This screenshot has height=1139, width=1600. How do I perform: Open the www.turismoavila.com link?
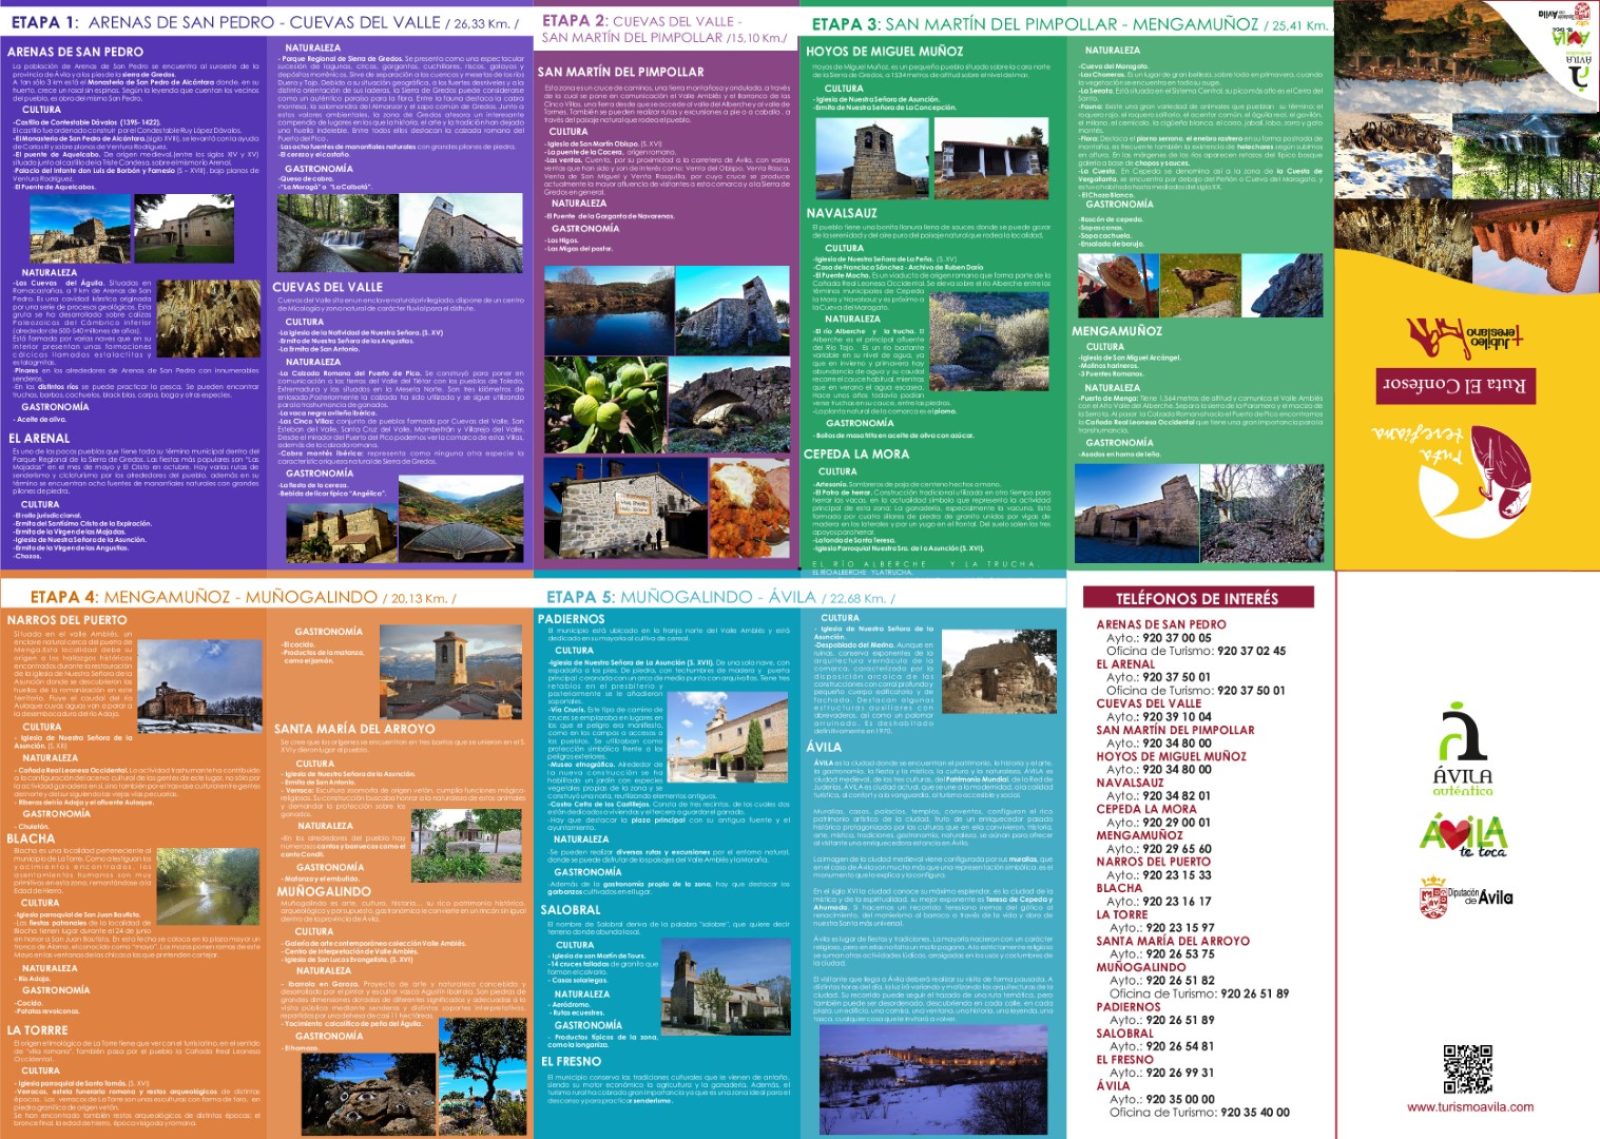[x=1470, y=1107]
